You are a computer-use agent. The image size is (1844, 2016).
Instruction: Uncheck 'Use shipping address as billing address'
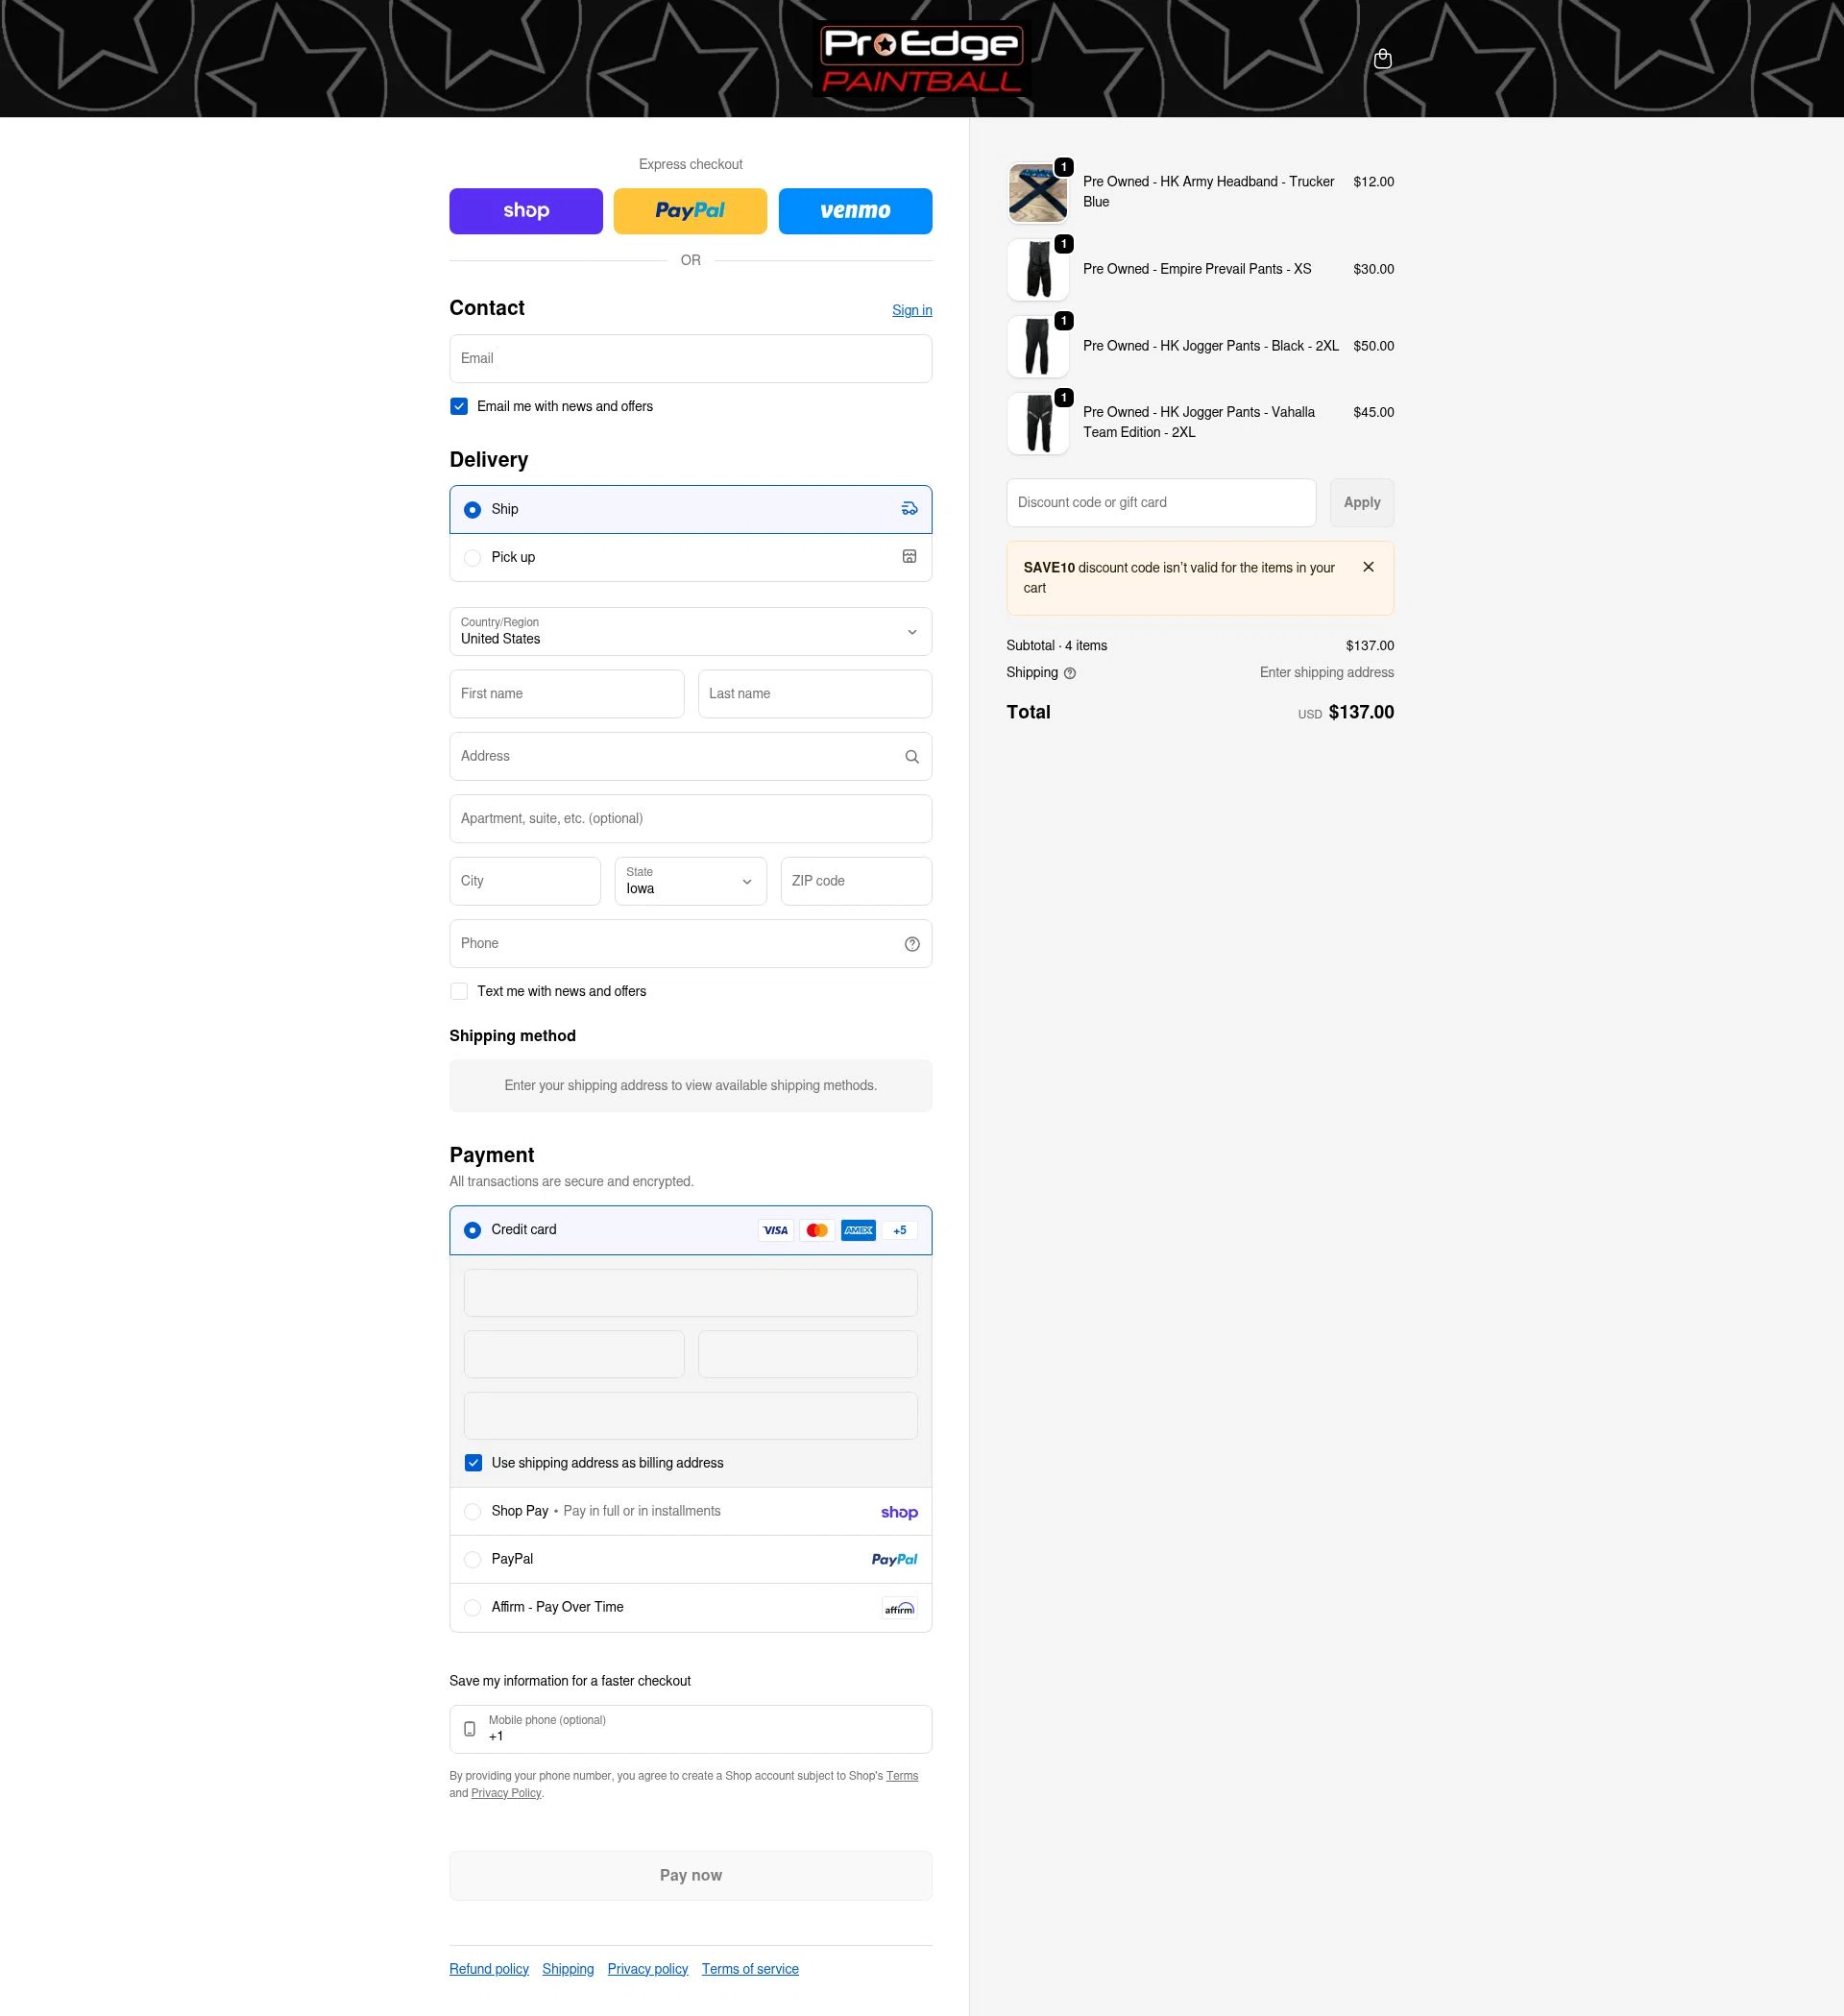[x=473, y=1462]
